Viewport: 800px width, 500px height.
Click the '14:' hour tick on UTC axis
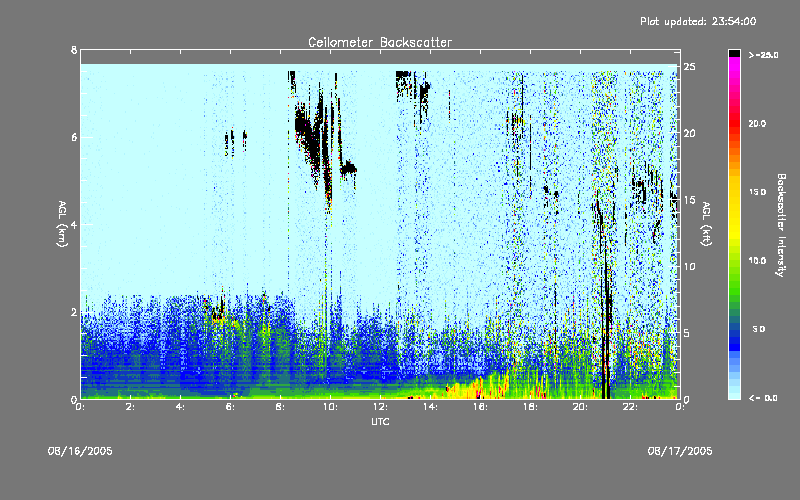pos(430,407)
